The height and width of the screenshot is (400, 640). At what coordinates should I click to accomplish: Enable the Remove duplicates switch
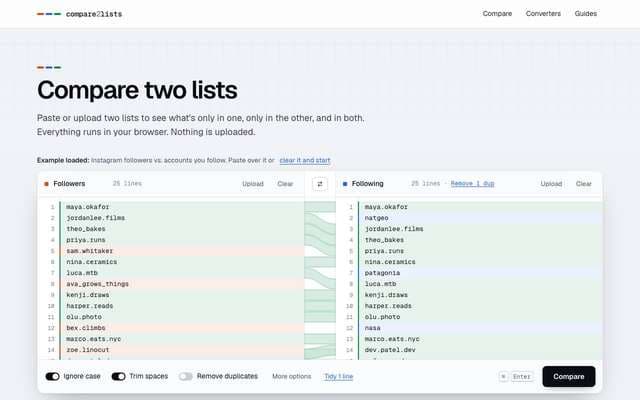click(185, 376)
